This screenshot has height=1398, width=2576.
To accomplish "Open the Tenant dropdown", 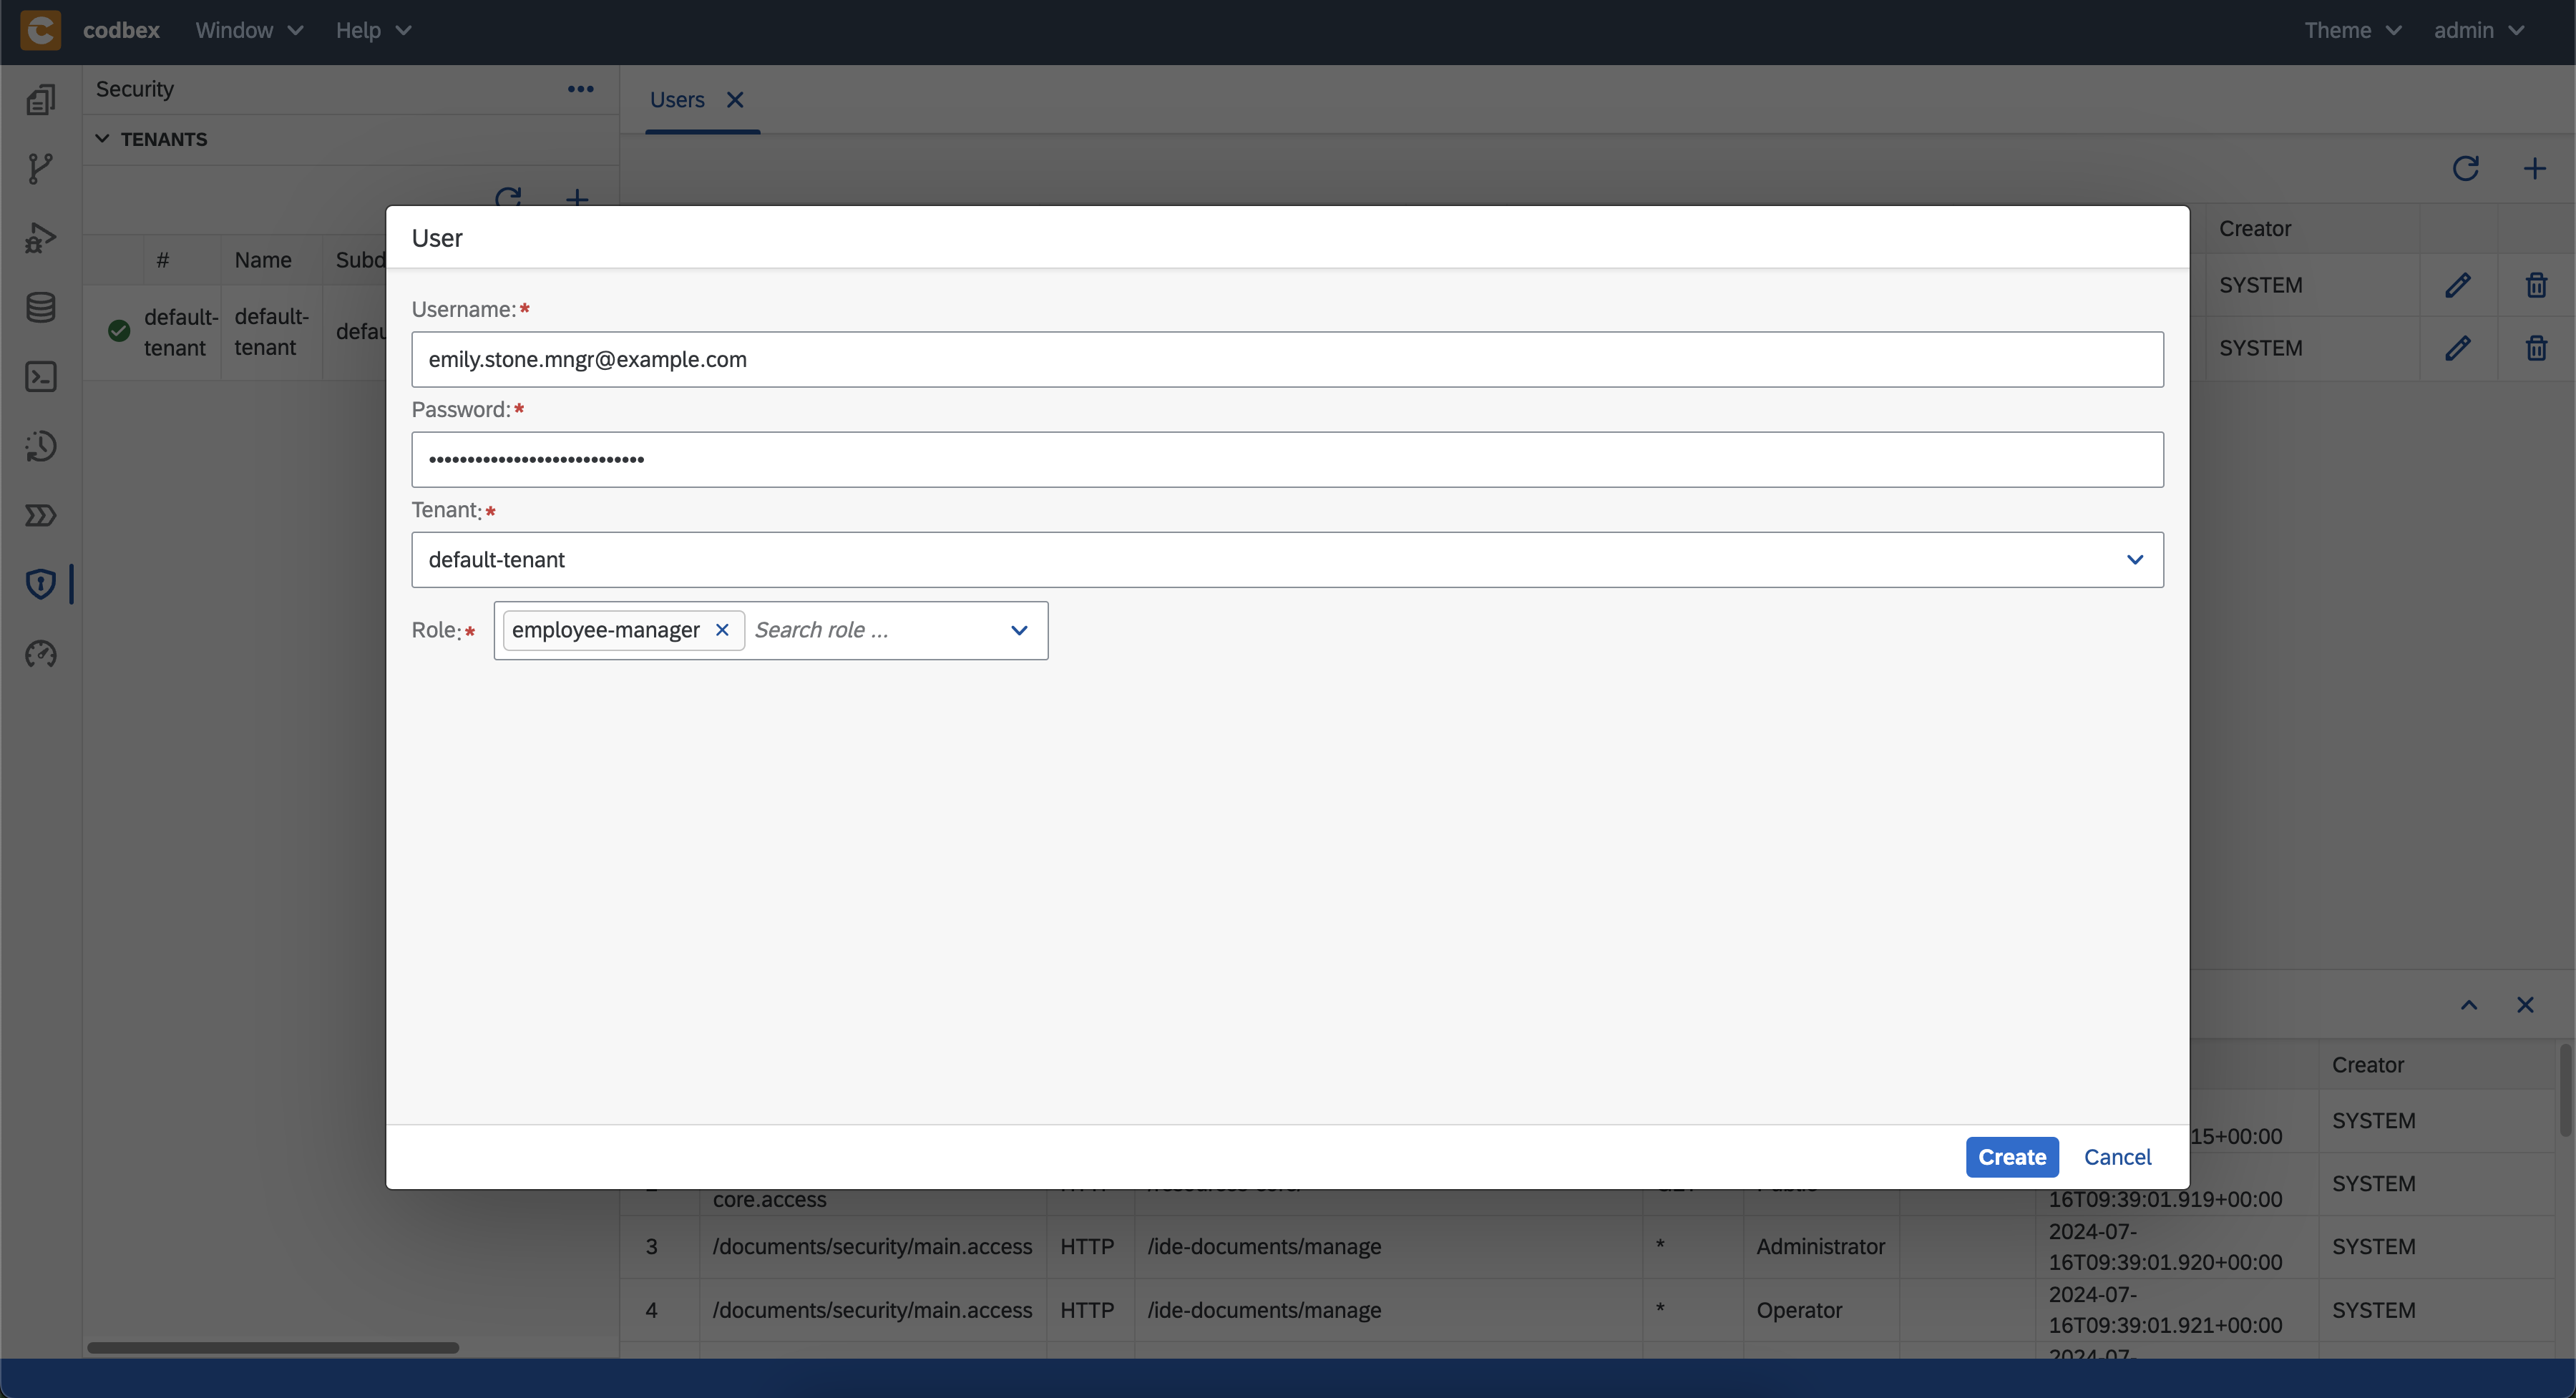I will pyautogui.click(x=1287, y=560).
